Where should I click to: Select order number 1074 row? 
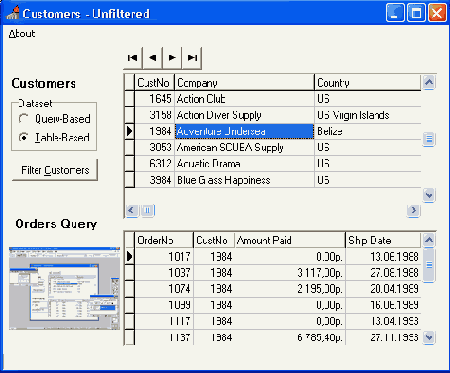[273, 289]
